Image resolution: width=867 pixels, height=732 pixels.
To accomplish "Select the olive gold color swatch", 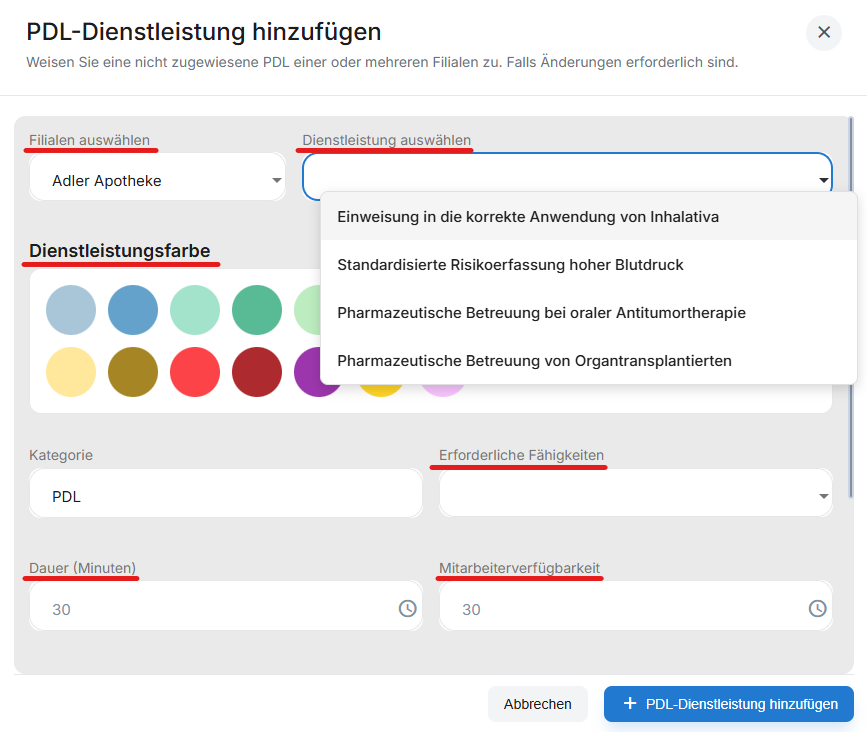I will pyautogui.click(x=133, y=372).
